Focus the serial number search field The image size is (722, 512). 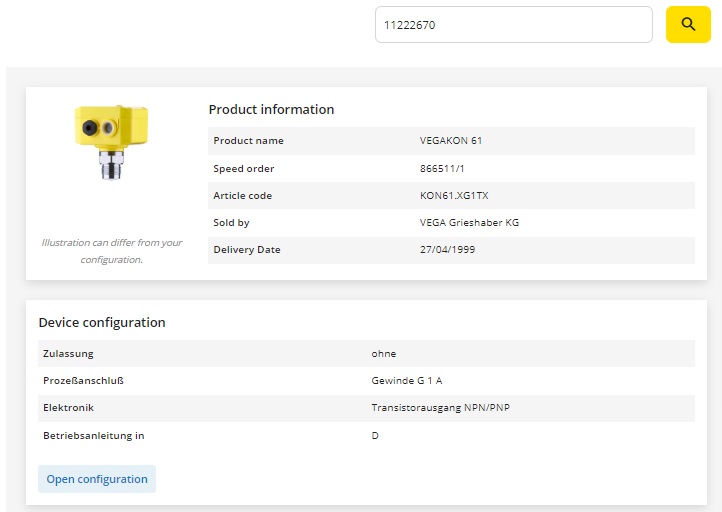click(513, 25)
